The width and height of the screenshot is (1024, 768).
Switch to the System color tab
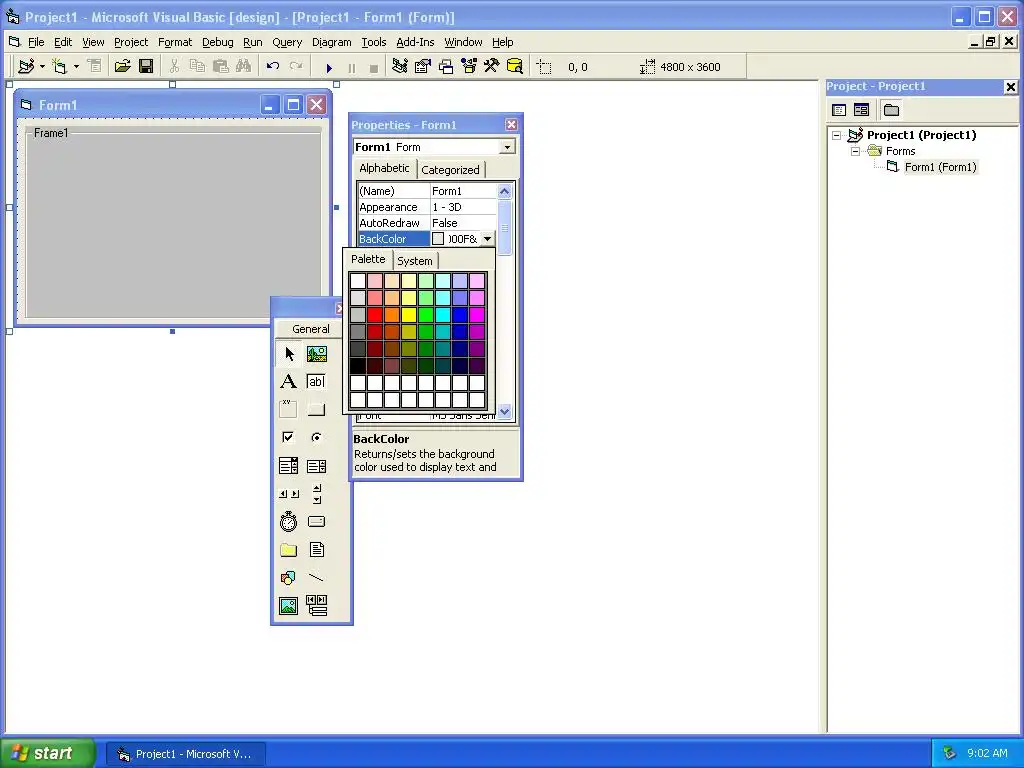click(x=415, y=261)
